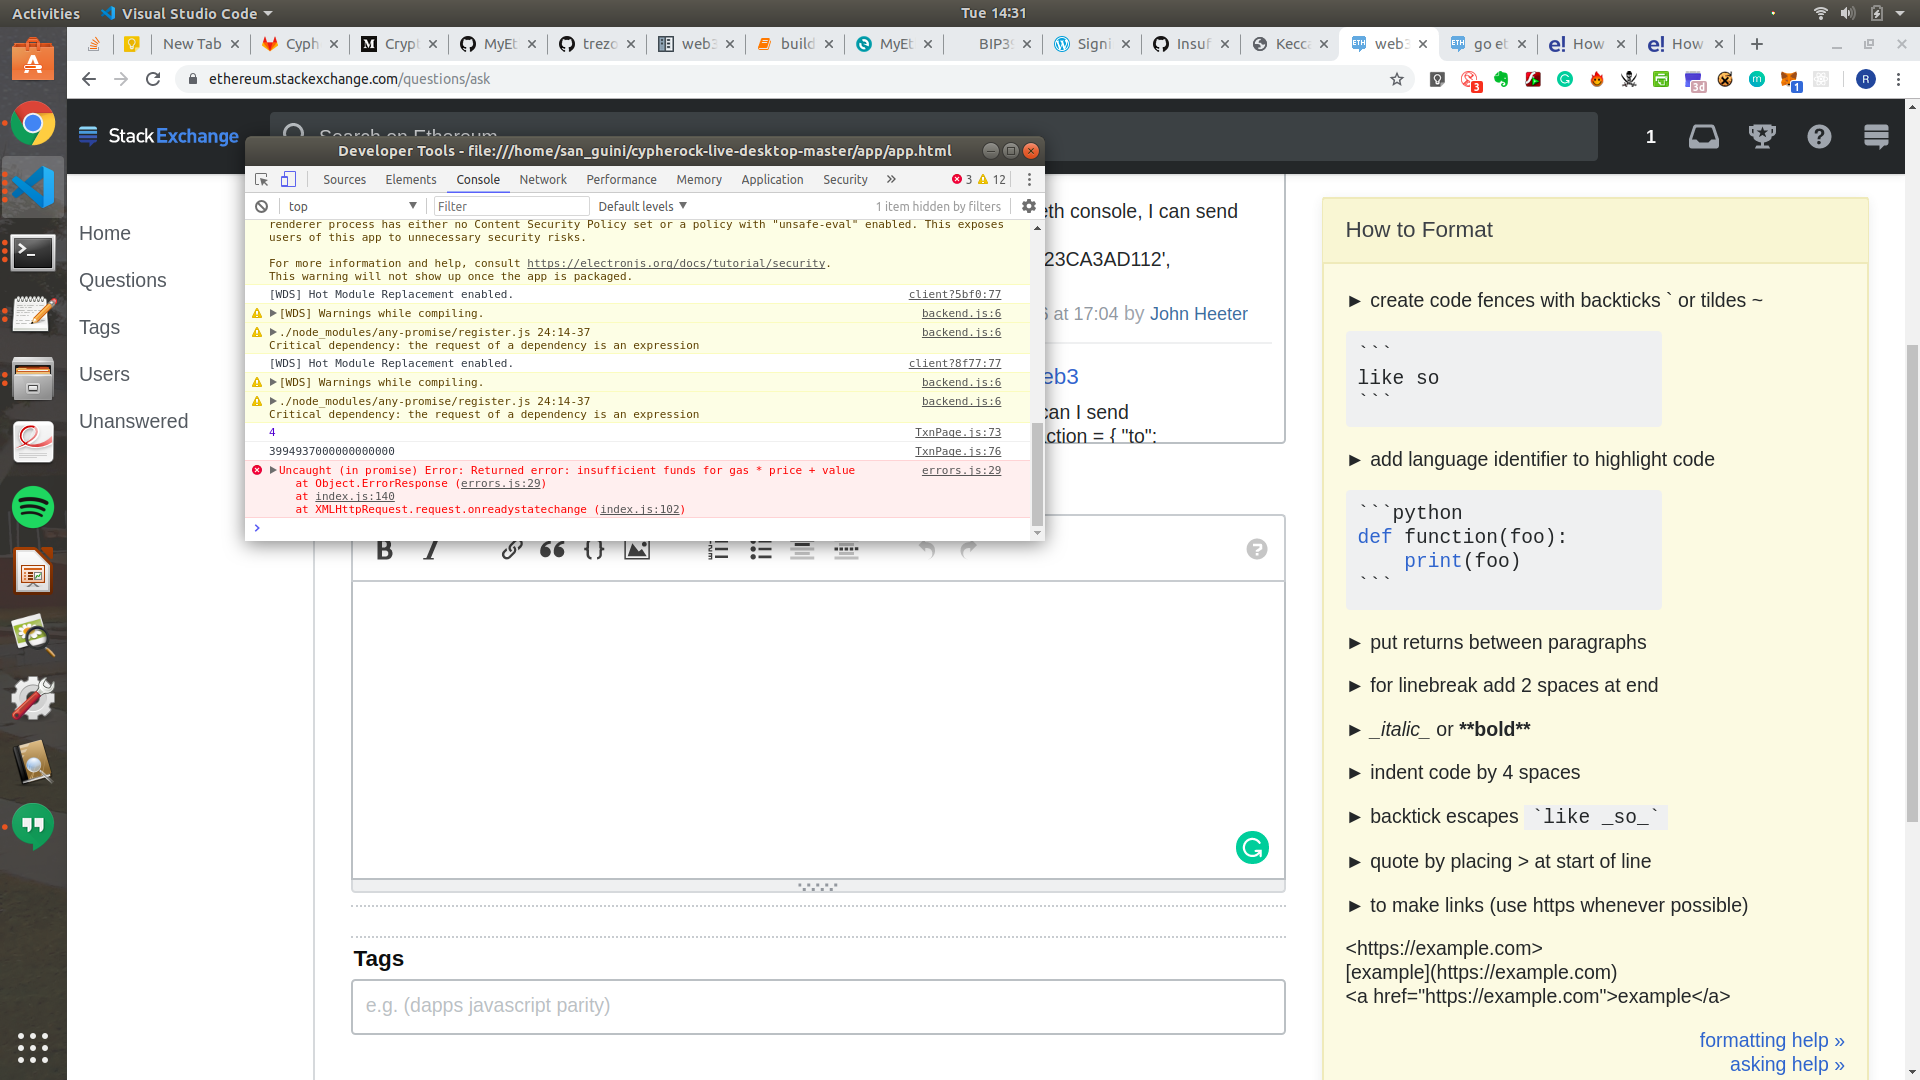Show applications grid in dock

tap(33, 1047)
